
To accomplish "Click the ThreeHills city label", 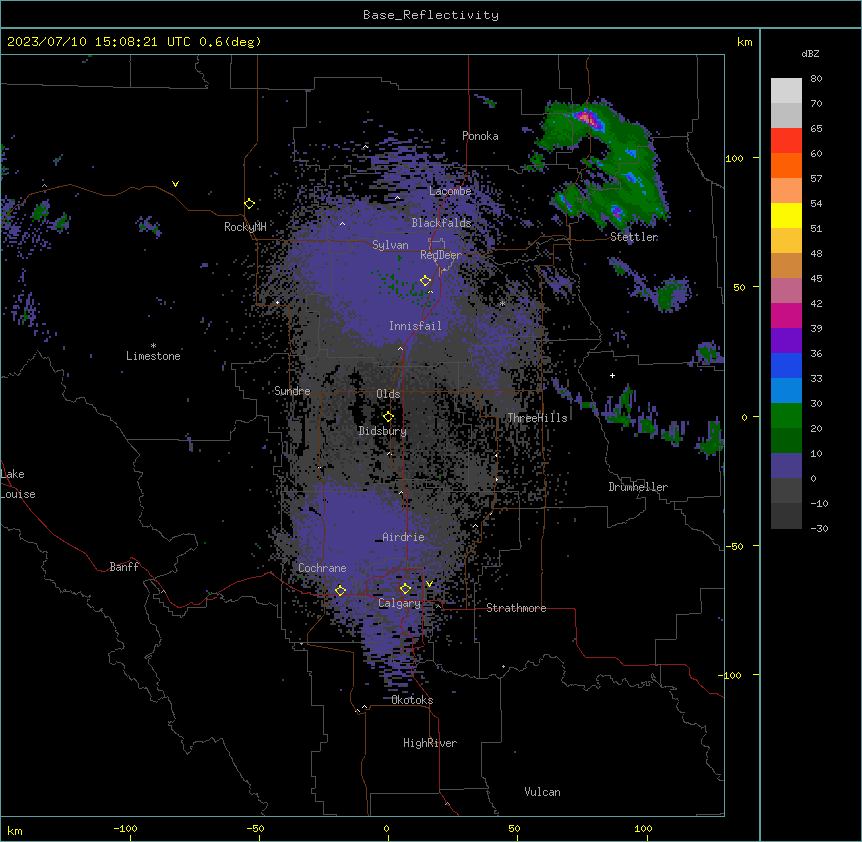I will tap(537, 418).
